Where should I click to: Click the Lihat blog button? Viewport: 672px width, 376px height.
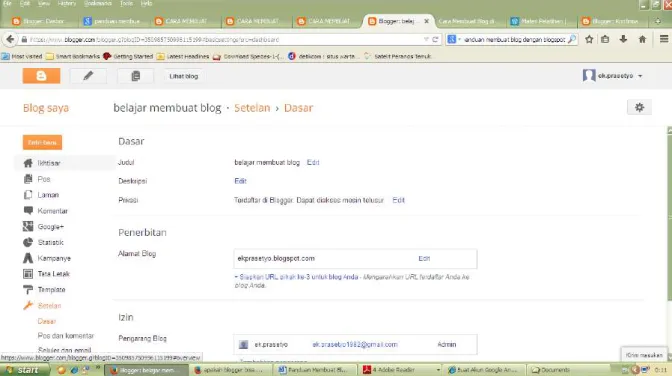tap(183, 76)
